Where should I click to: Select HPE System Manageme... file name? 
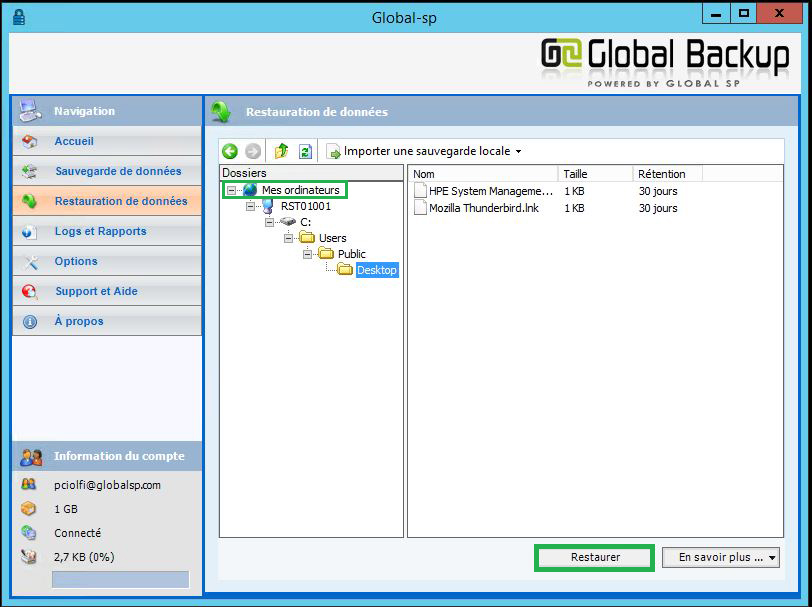pyautogui.click(x=490, y=191)
